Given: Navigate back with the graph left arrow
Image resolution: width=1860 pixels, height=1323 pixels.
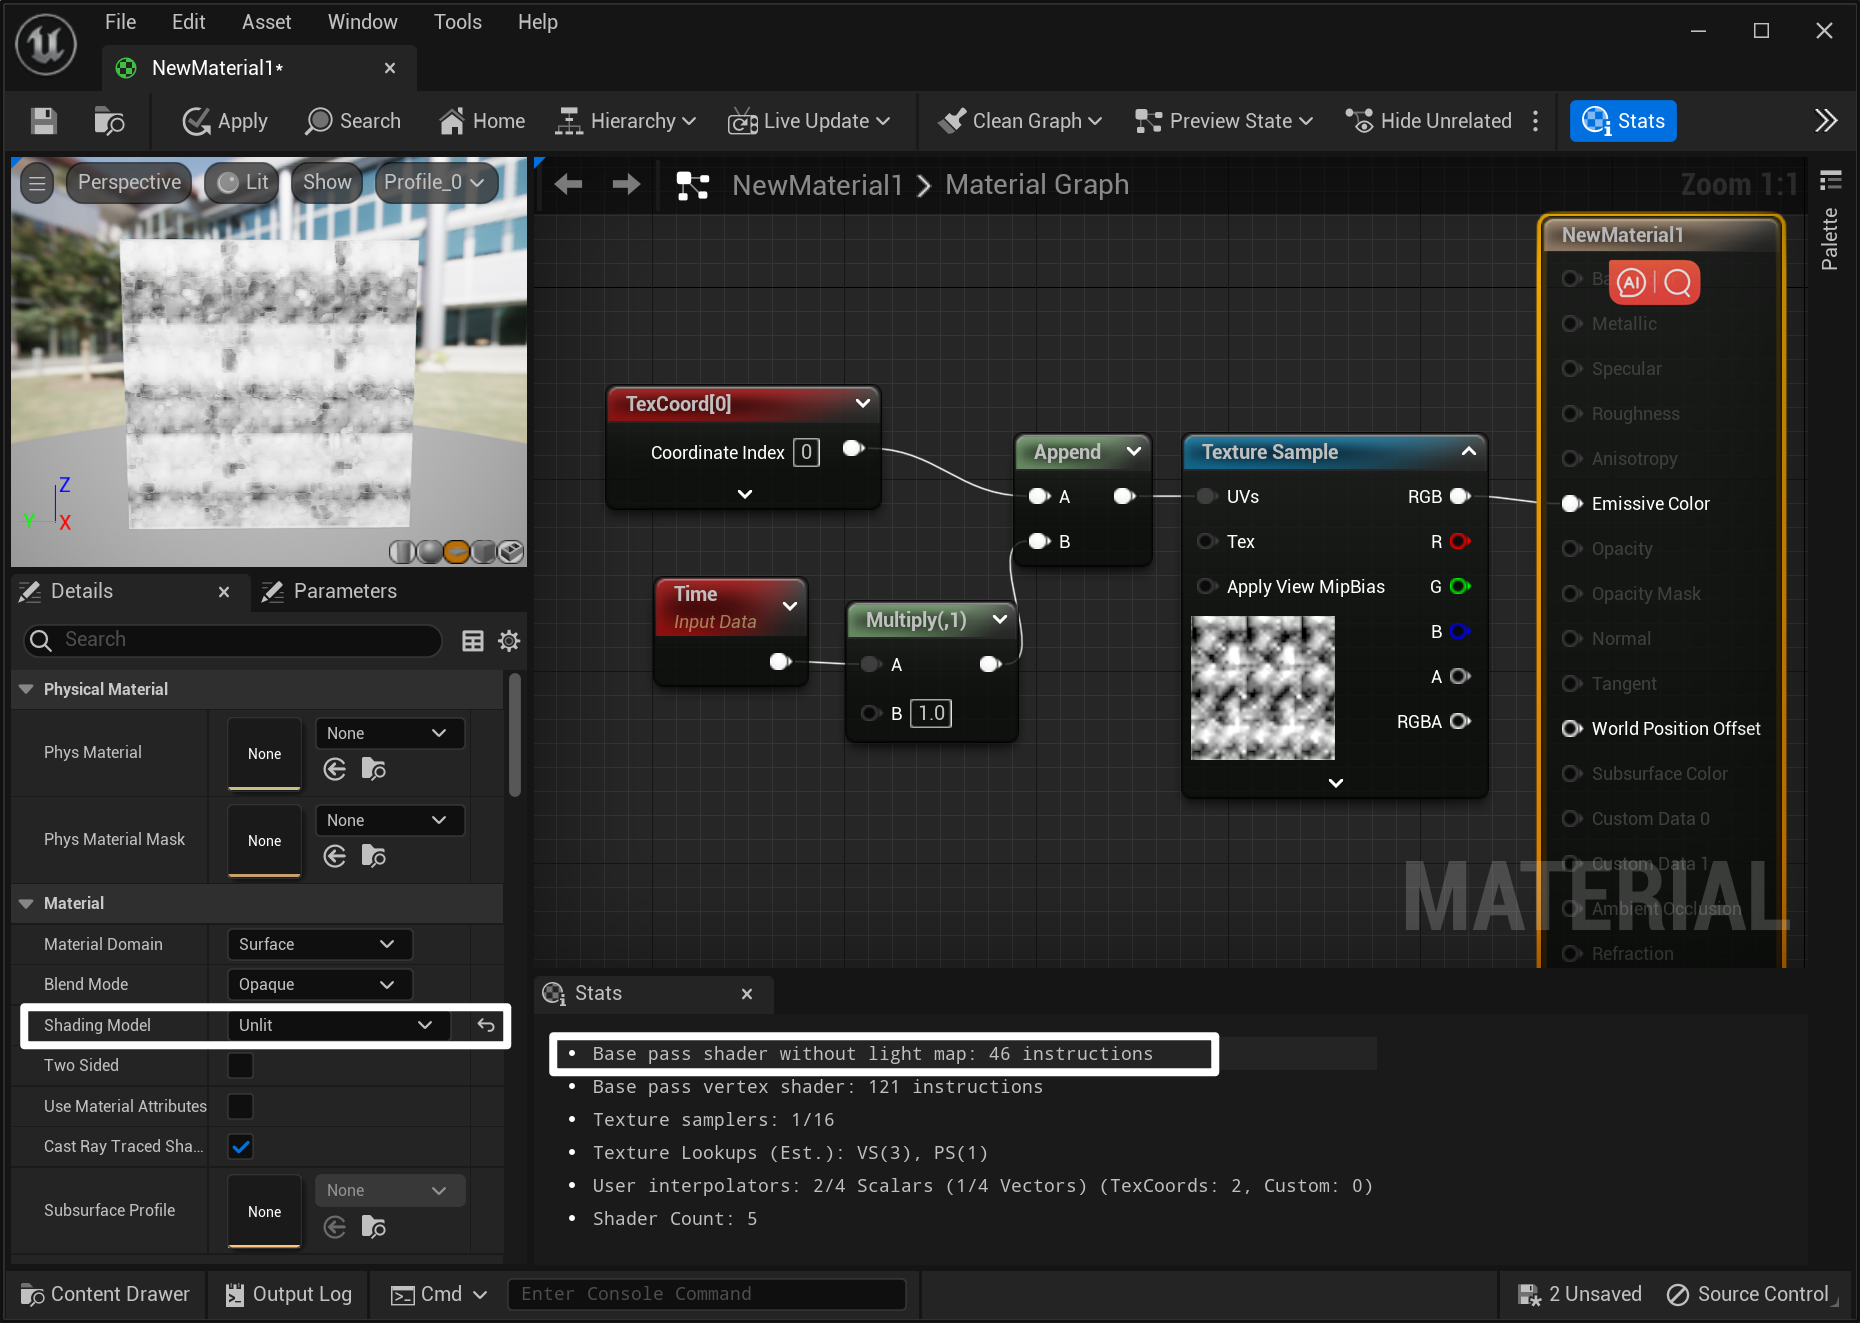Looking at the screenshot, I should (x=568, y=184).
